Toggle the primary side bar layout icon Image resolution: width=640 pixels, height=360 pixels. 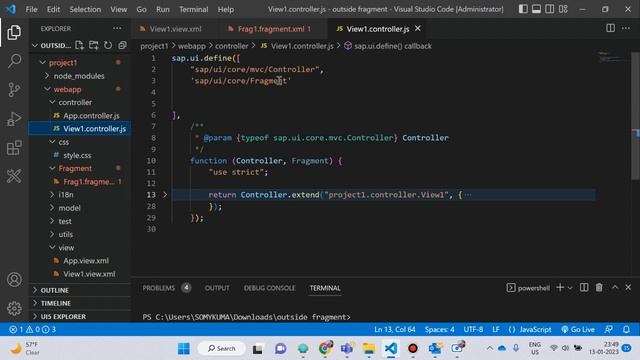pyautogui.click(x=523, y=9)
